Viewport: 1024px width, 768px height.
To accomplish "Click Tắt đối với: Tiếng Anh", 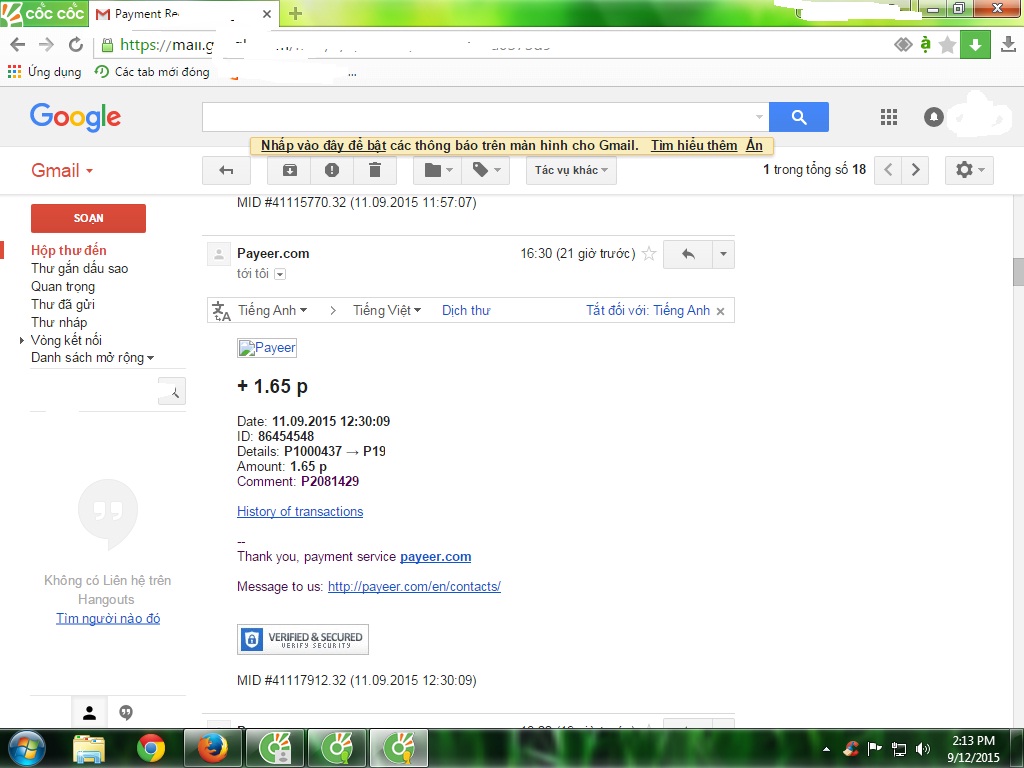I will coord(648,310).
